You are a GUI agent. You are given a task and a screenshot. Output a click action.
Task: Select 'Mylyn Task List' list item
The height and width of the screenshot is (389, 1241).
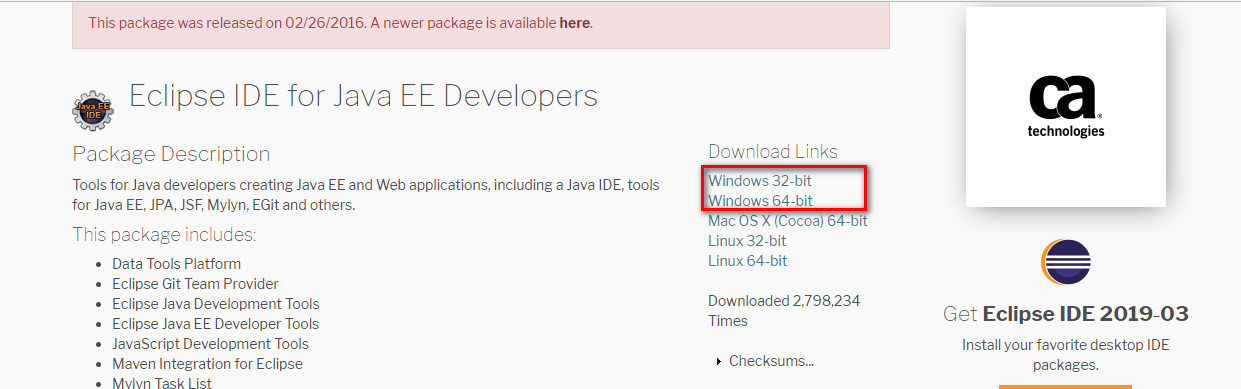pos(162,383)
